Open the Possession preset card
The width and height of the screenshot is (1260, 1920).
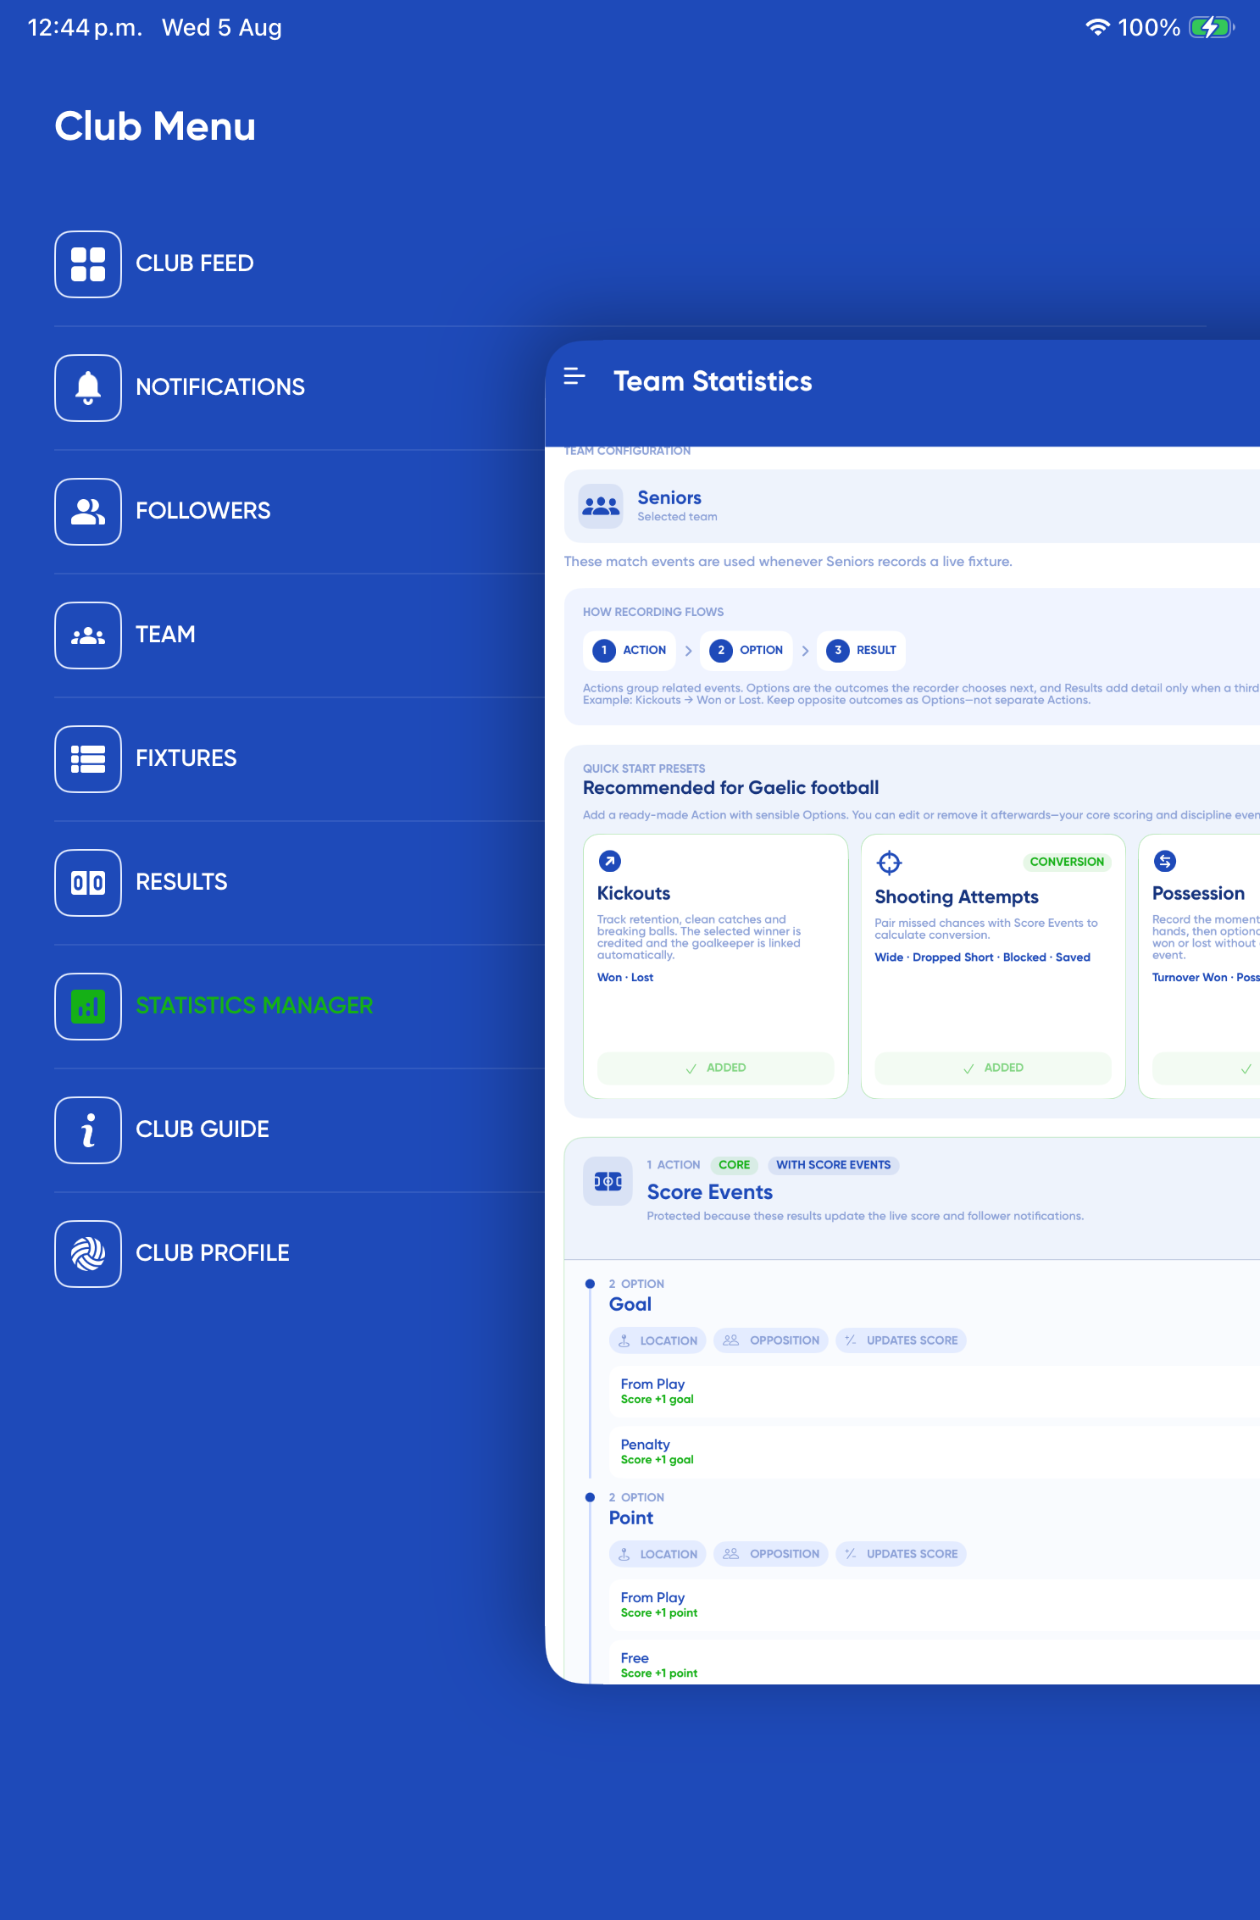point(1200,966)
